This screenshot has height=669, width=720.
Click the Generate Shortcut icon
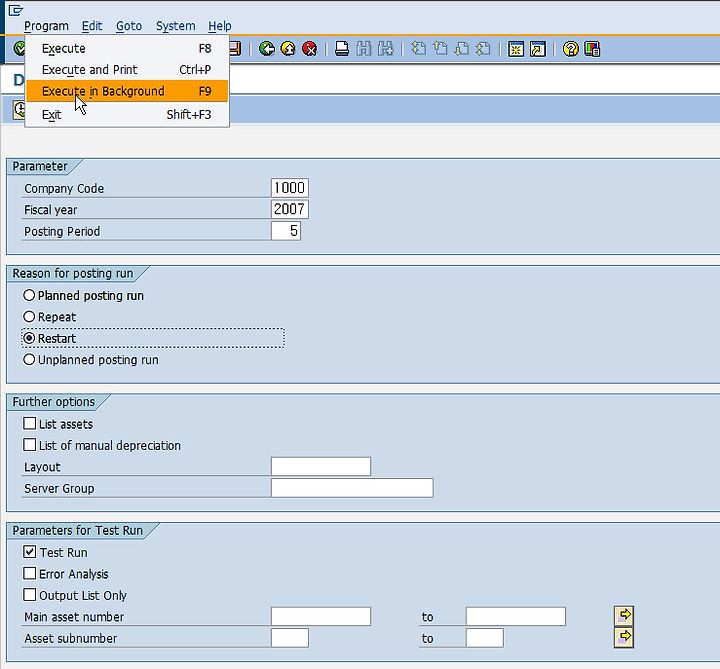pos(538,49)
